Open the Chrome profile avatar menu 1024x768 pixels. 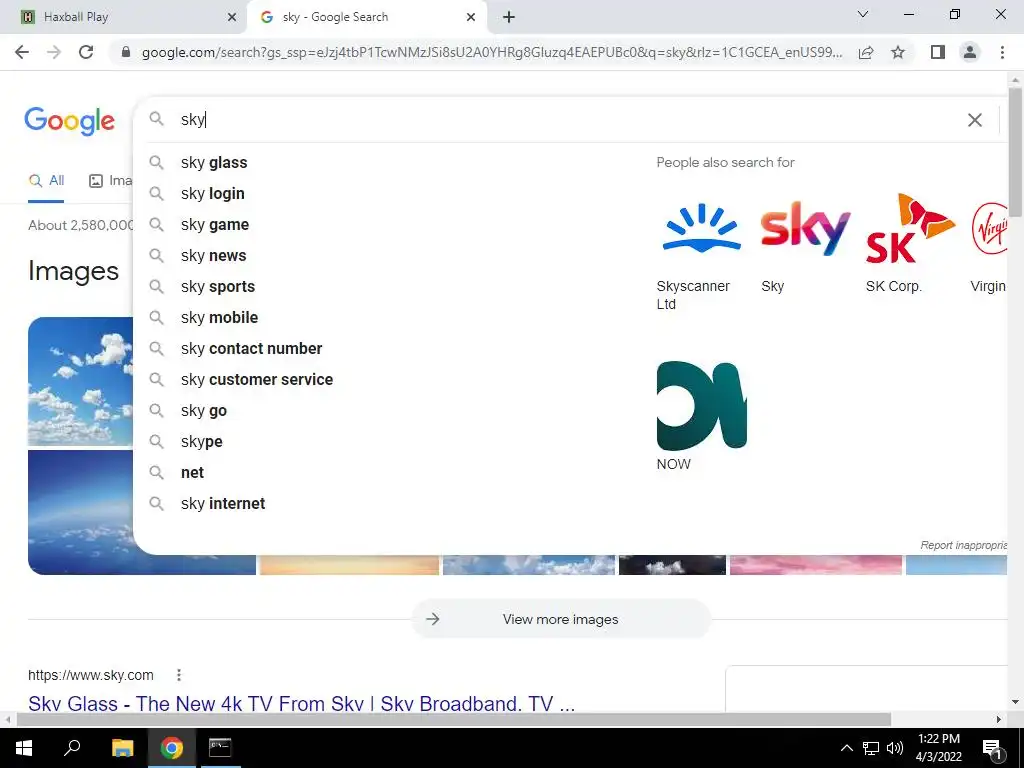pyautogui.click(x=970, y=52)
